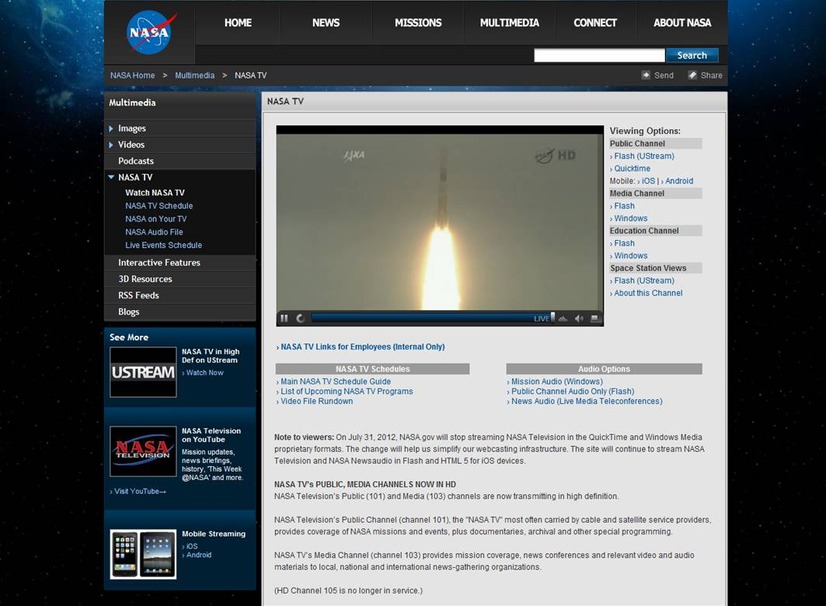Collapse the NASA TV section arrow

pyautogui.click(x=111, y=177)
